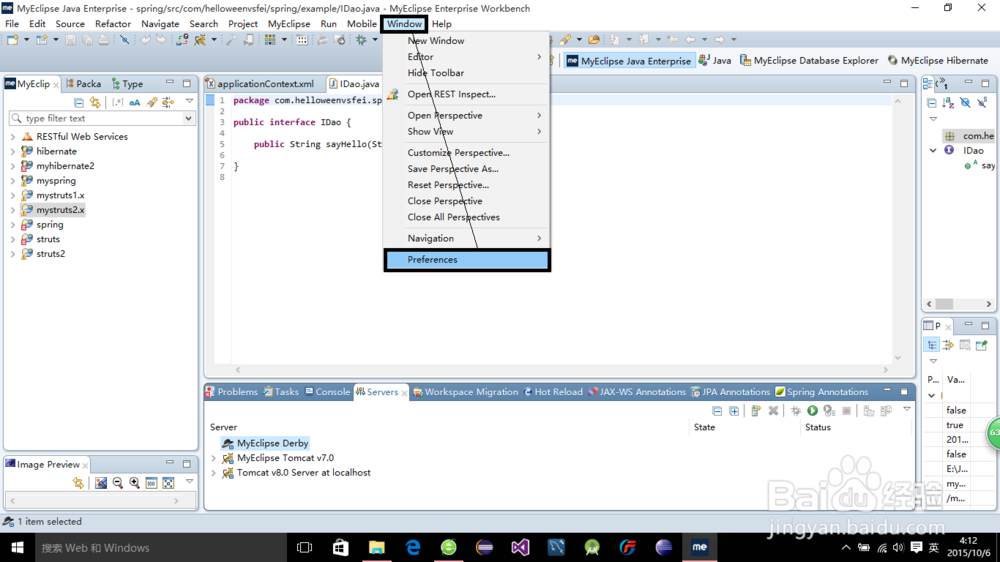Select the struts2 project in explorer
Image resolution: width=1000 pixels, height=562 pixels.
(x=50, y=254)
